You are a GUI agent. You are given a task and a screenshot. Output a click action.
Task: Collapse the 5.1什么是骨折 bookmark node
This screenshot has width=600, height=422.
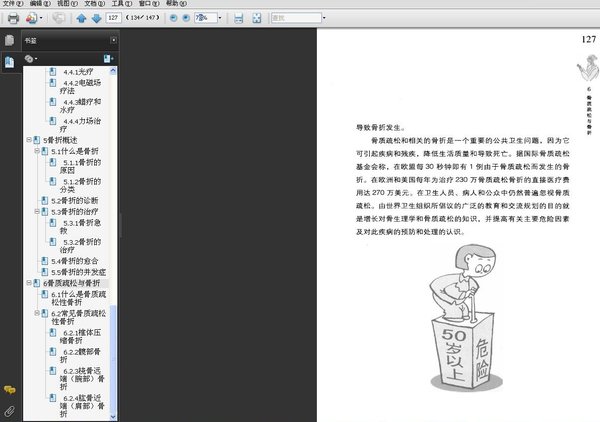pyautogui.click(x=37, y=151)
